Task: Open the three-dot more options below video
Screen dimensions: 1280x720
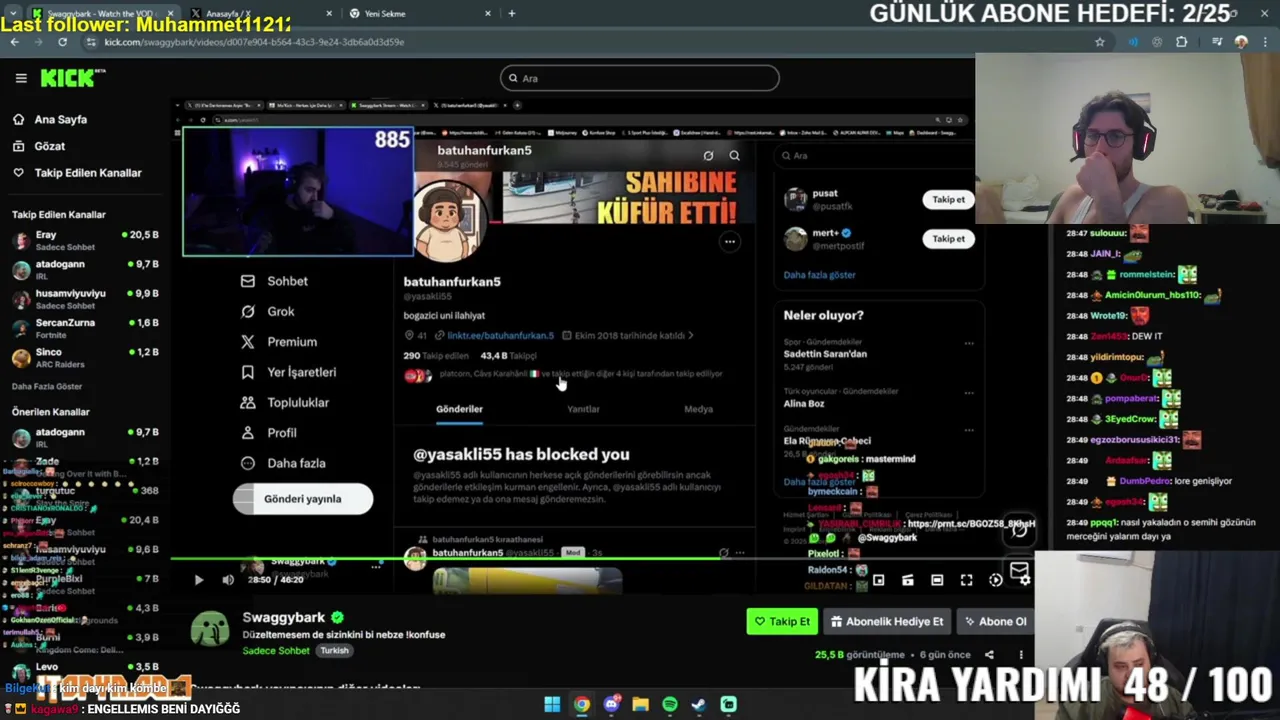Action: [1021, 655]
